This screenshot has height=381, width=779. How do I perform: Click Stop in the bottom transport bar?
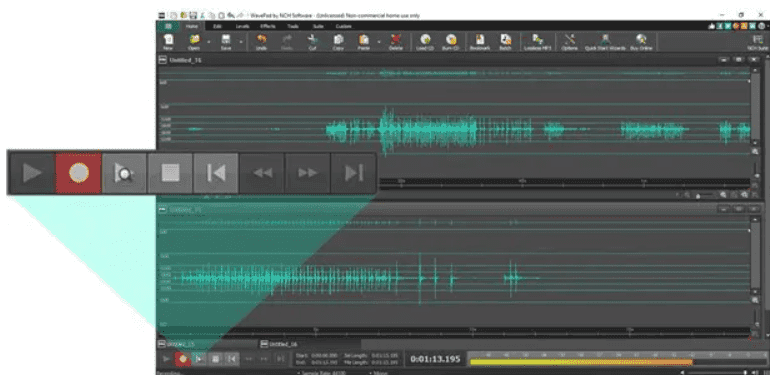pos(215,358)
